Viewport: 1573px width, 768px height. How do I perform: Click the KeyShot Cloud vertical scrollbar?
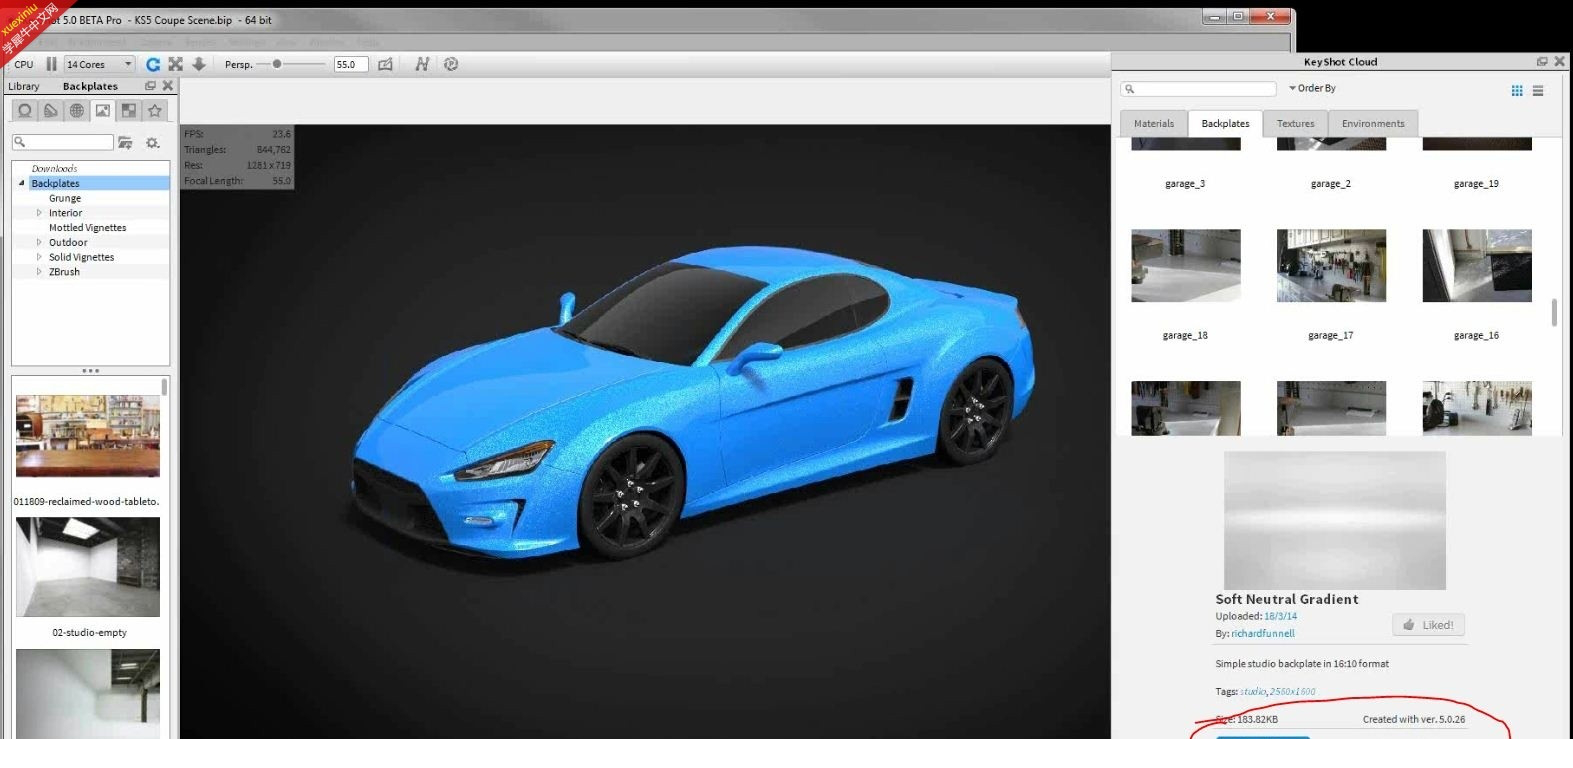pos(1553,312)
